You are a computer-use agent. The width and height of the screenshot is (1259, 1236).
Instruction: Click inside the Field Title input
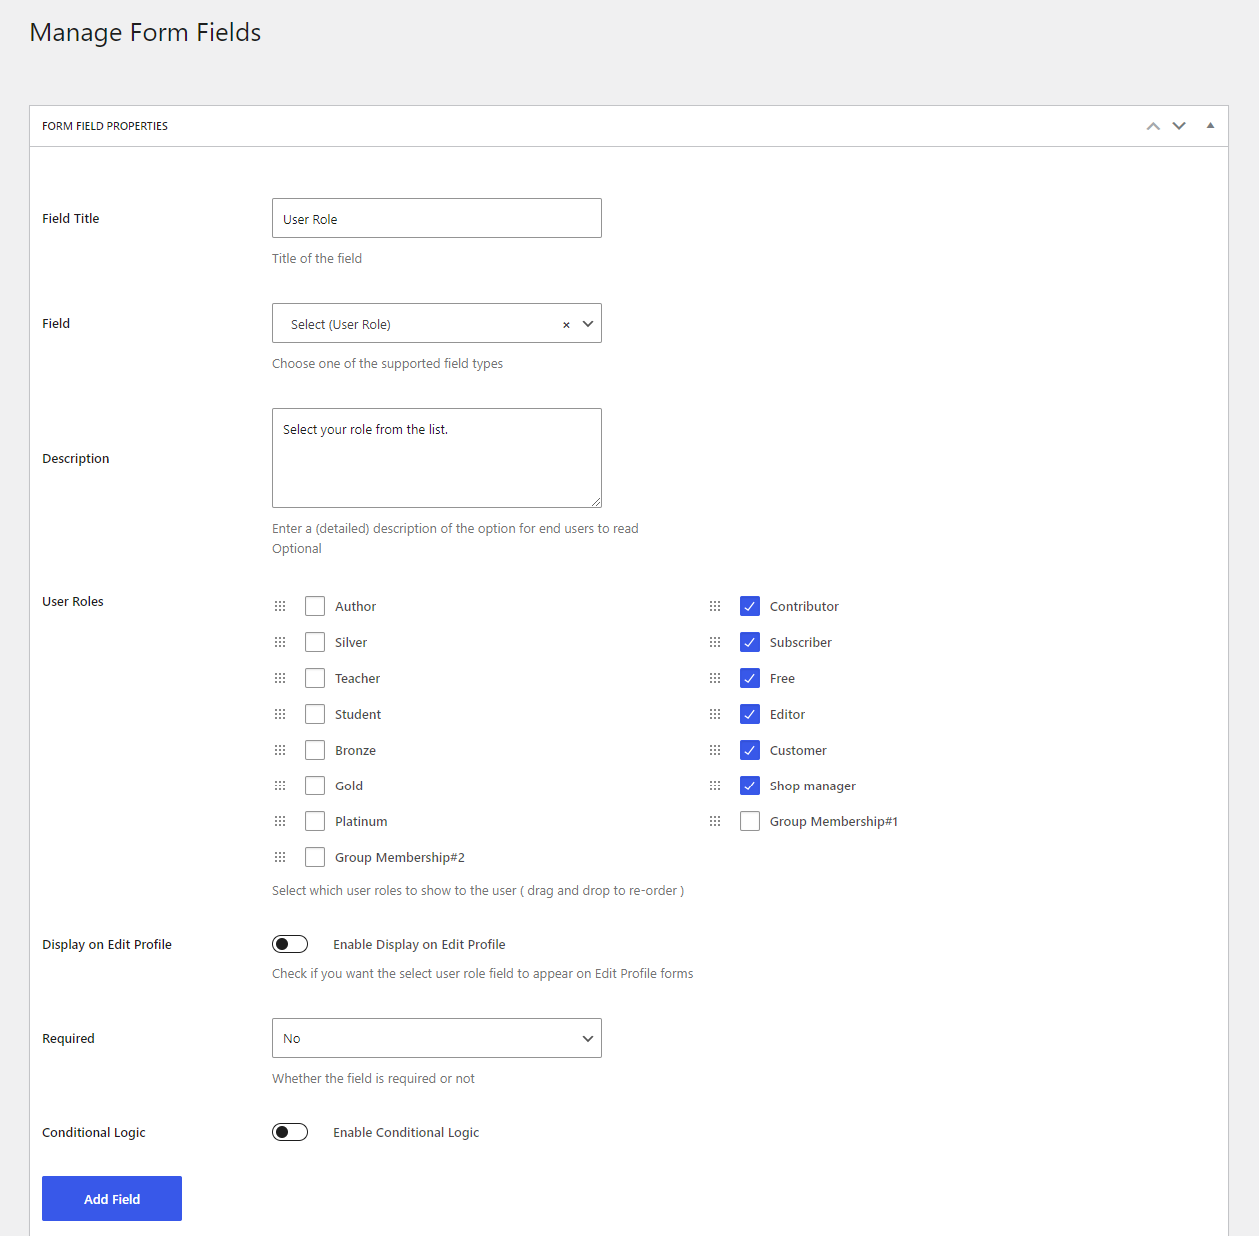(436, 218)
